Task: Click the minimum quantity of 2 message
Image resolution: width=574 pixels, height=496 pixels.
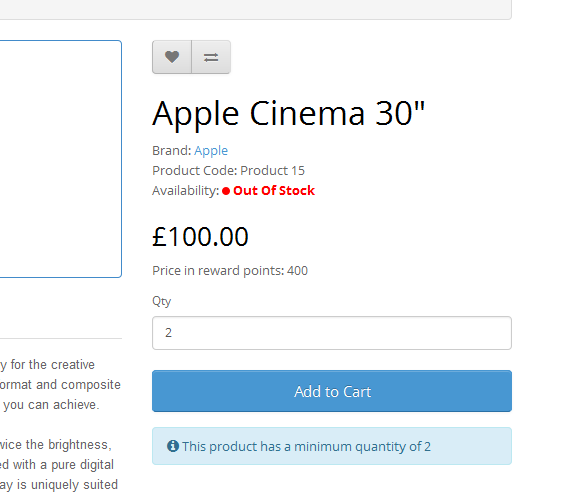Action: click(x=306, y=447)
